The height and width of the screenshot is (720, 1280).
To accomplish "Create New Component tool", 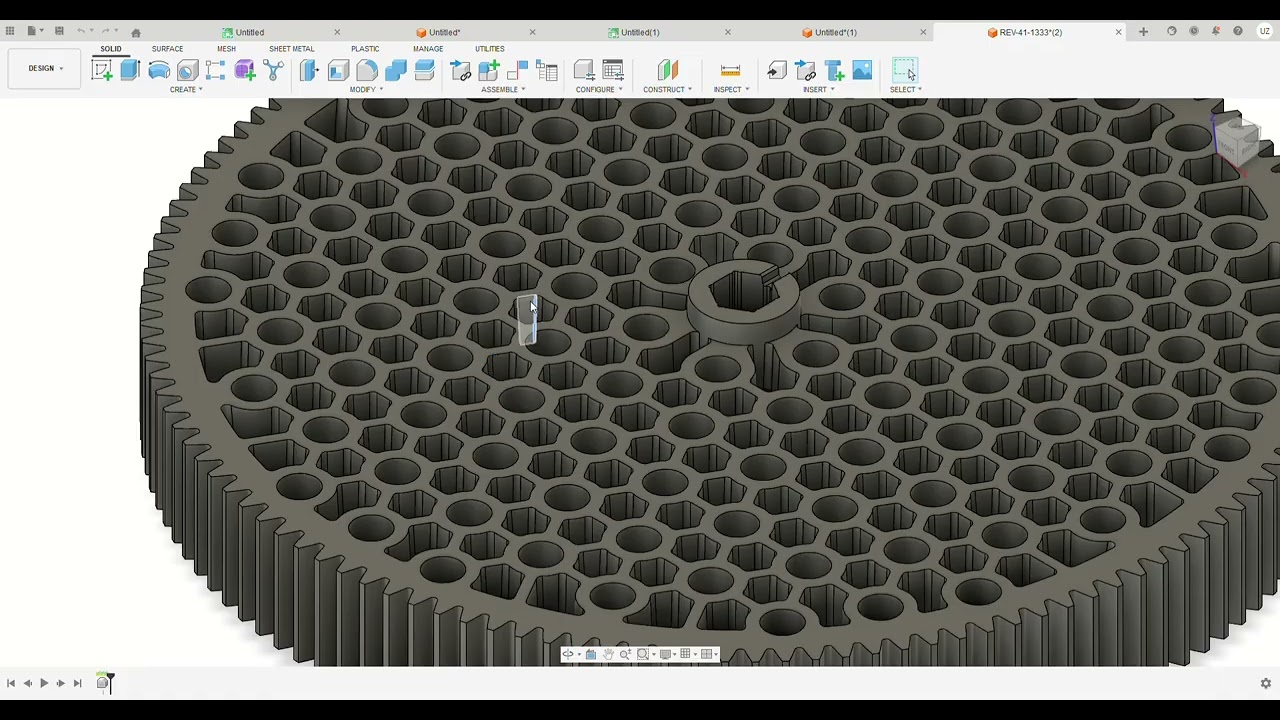I will click(x=489, y=70).
